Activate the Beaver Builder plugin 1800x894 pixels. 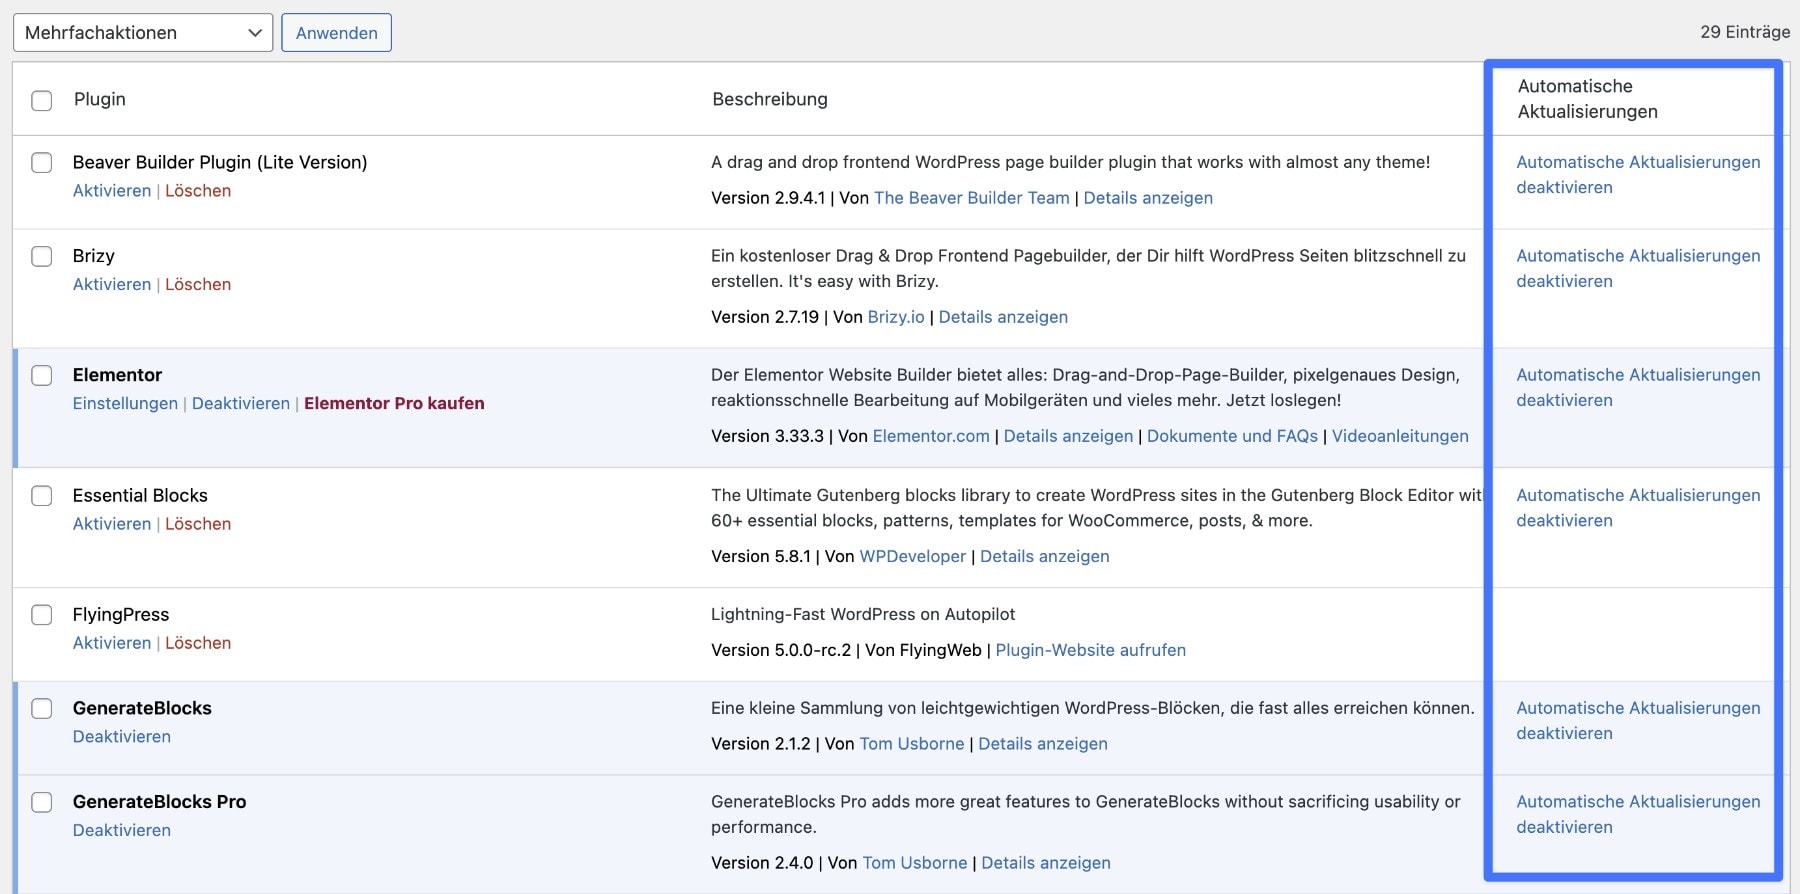coord(112,191)
